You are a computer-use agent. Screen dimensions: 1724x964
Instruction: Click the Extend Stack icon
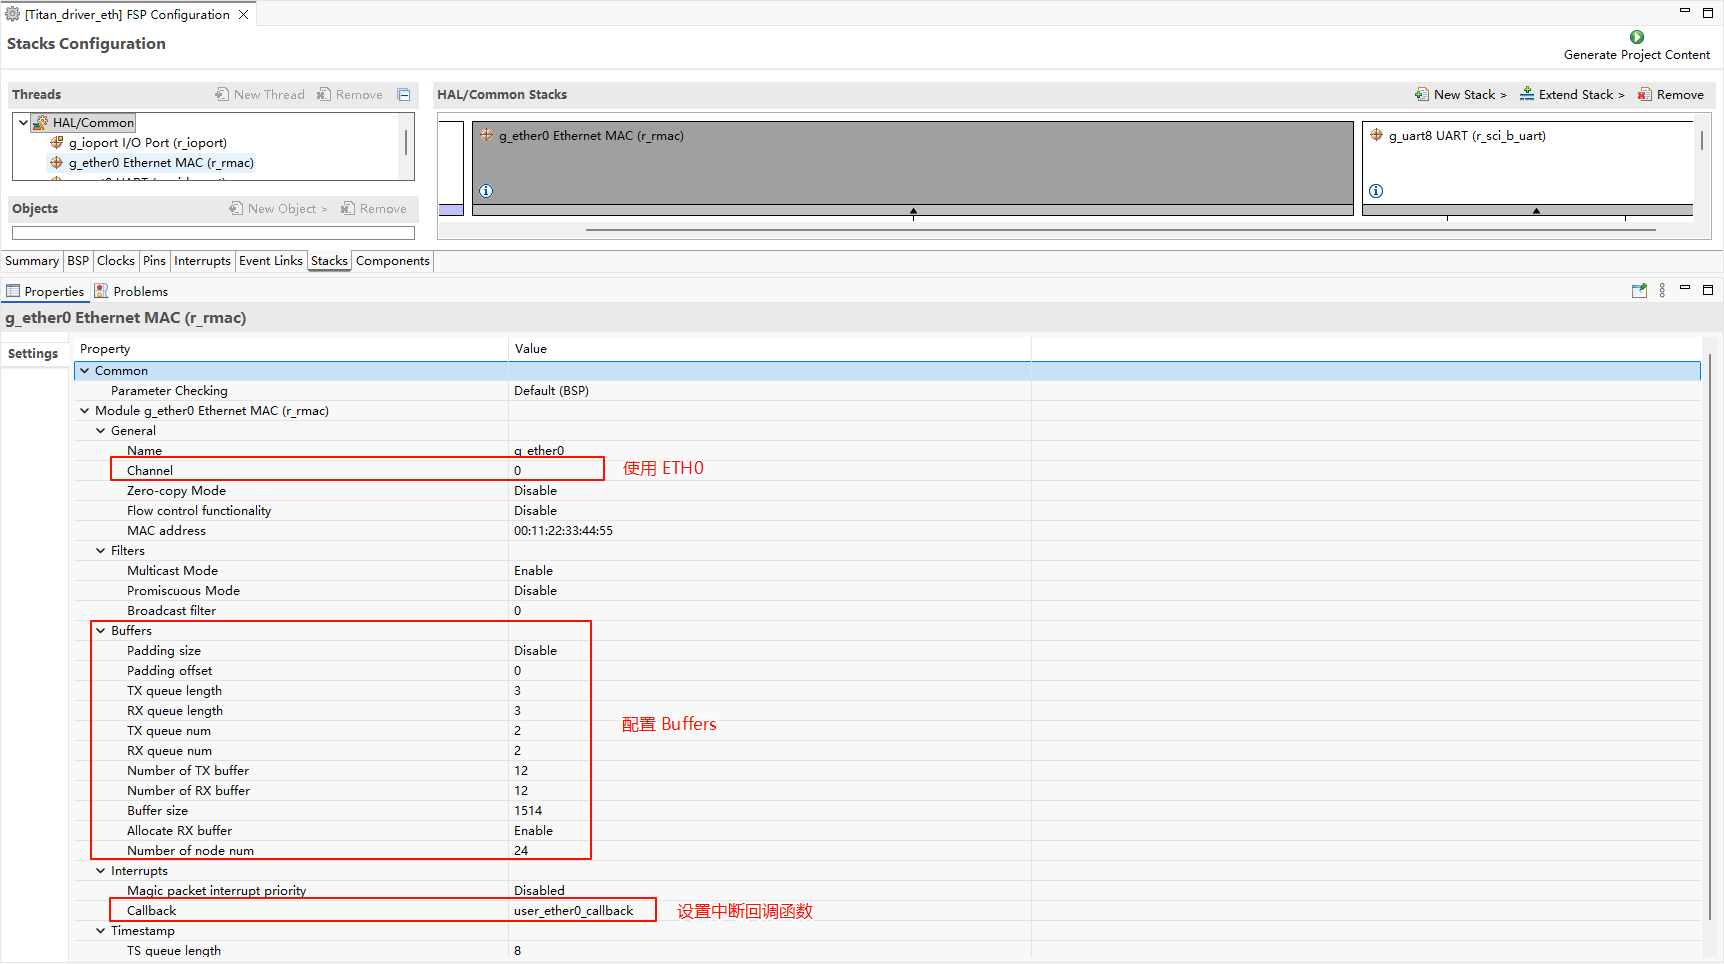point(1527,94)
